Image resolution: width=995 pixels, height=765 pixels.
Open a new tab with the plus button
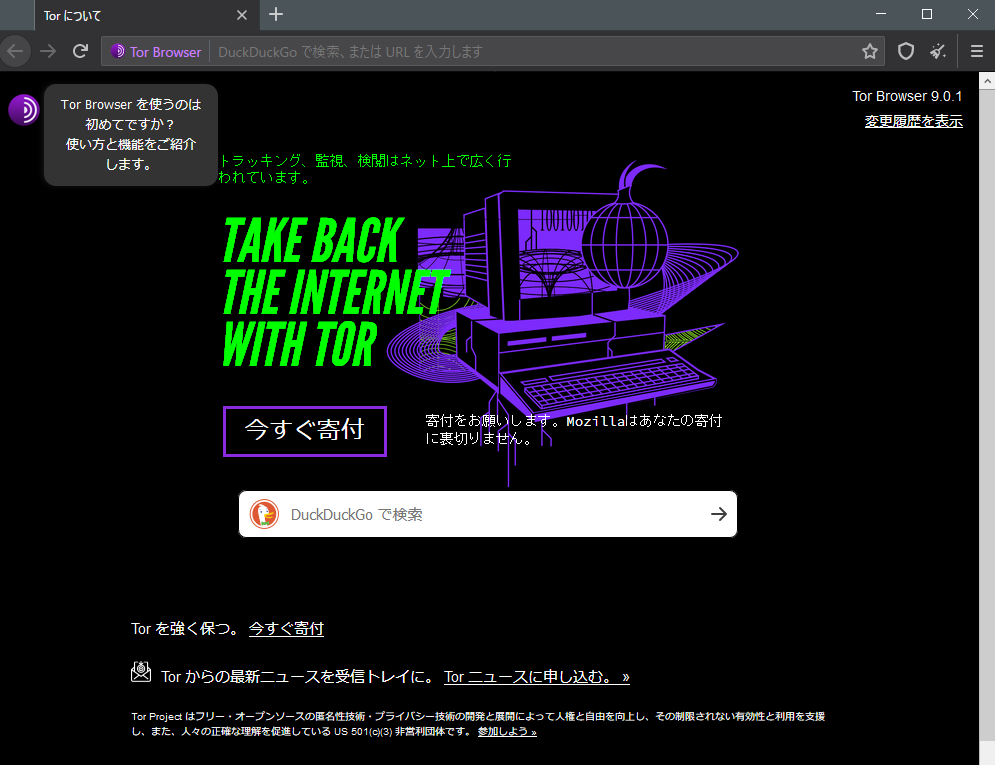click(275, 15)
